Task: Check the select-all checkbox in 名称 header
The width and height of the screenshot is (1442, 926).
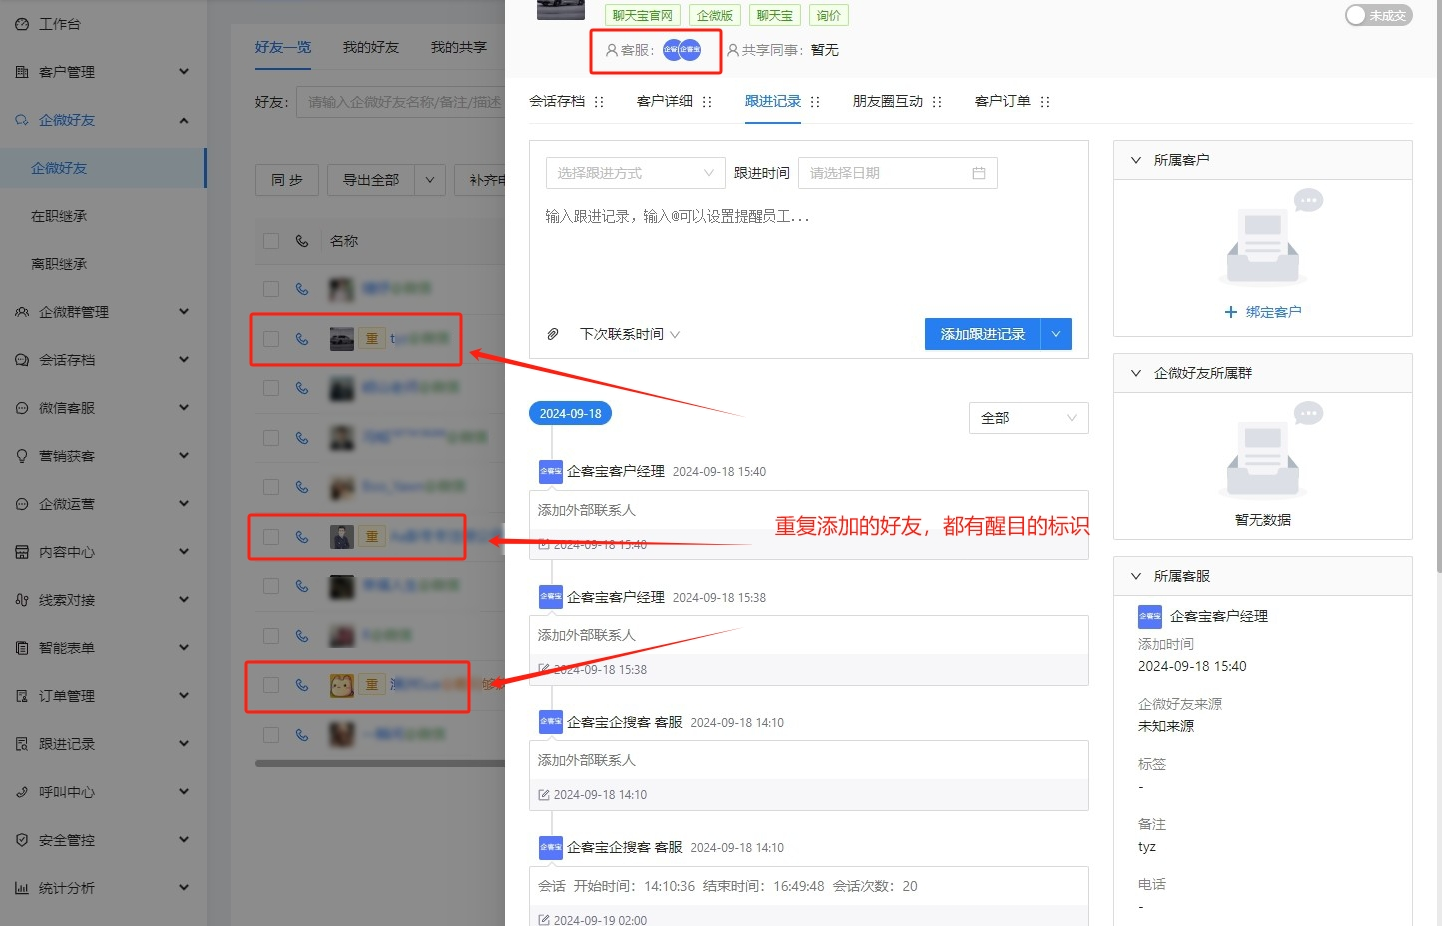Action: coord(271,241)
